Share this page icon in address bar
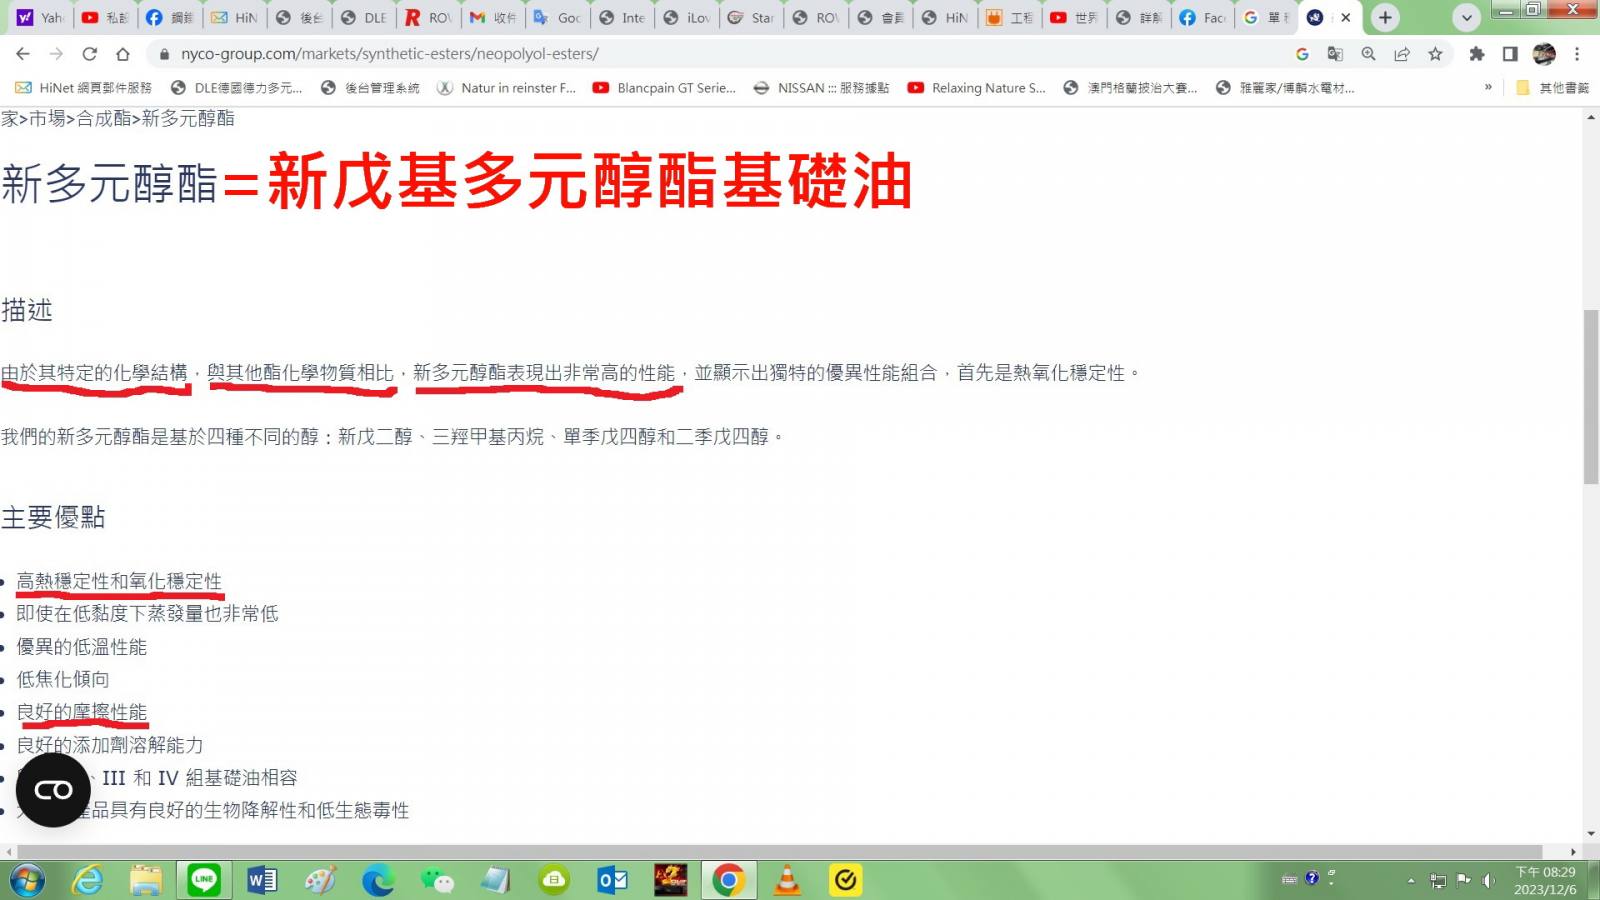1600x900 pixels. (x=1402, y=54)
